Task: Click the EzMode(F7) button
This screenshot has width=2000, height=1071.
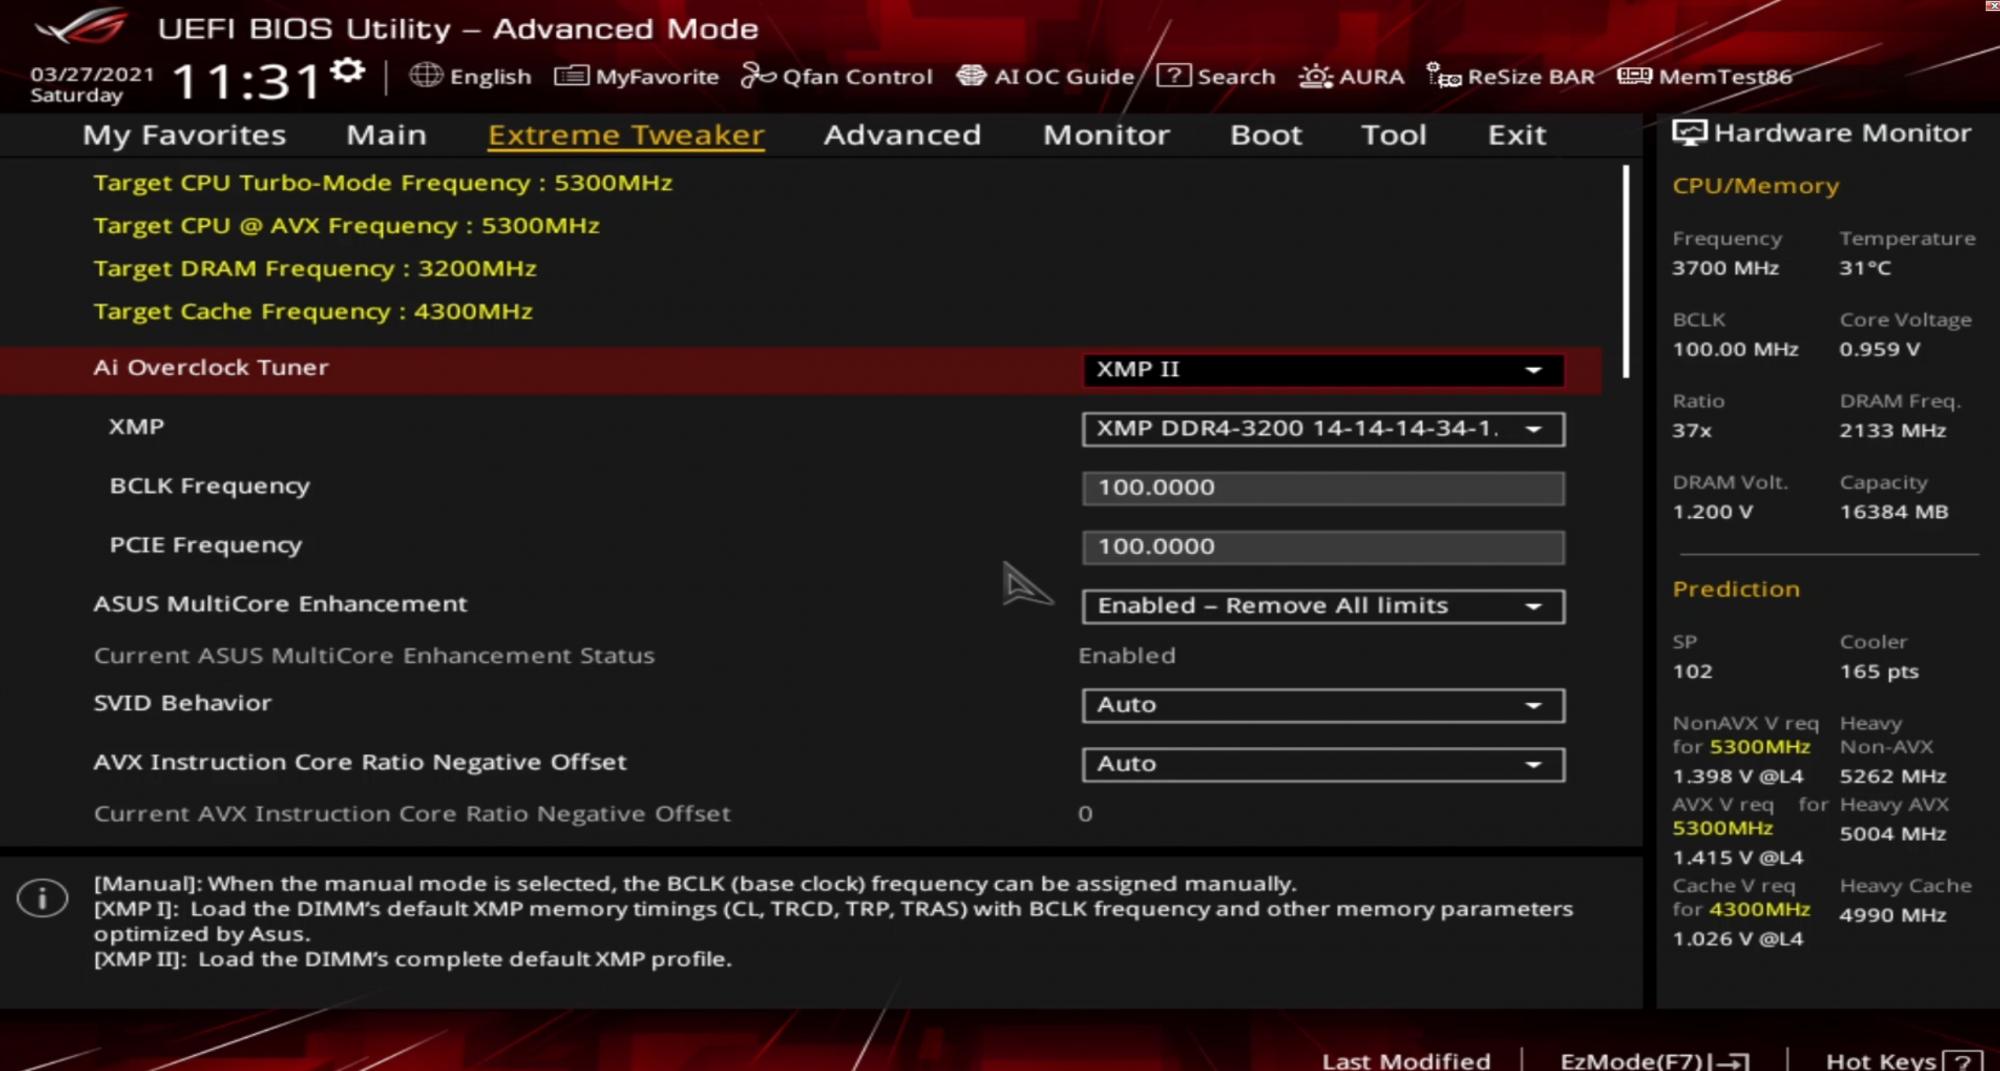Action: [1654, 1060]
